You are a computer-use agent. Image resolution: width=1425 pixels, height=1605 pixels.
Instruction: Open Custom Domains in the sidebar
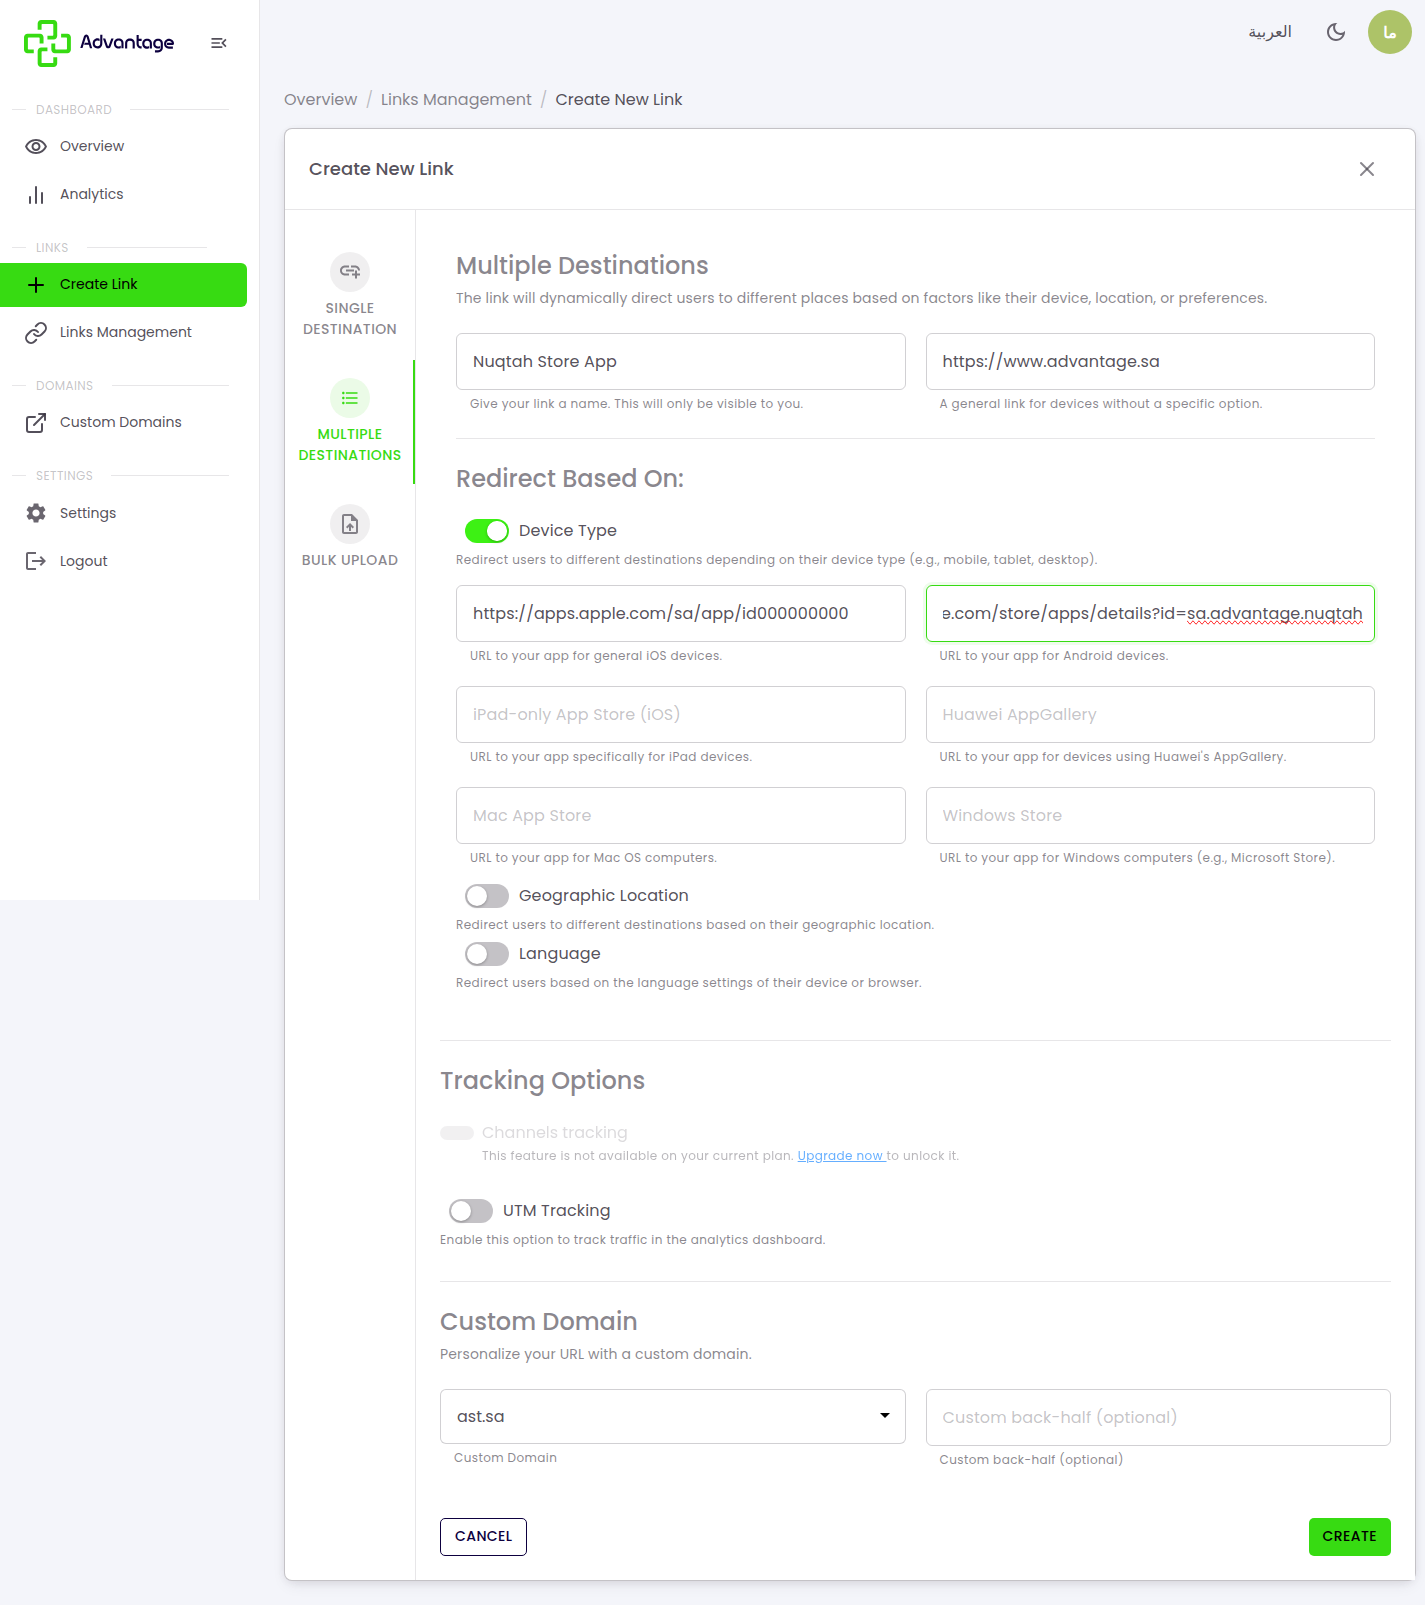click(124, 423)
